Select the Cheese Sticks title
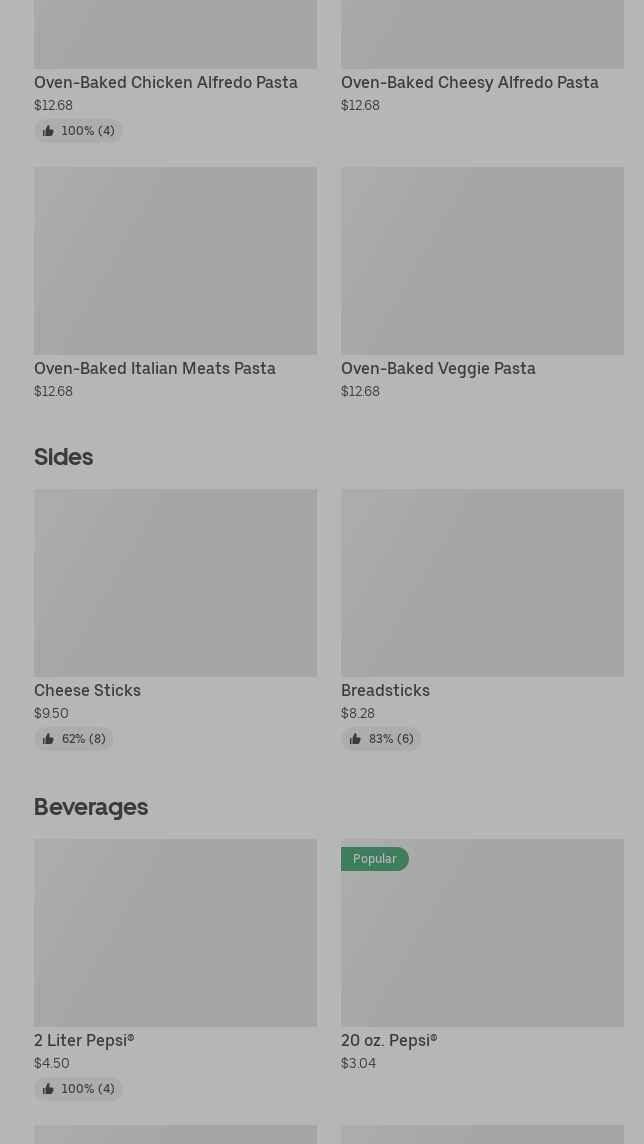 (87, 691)
